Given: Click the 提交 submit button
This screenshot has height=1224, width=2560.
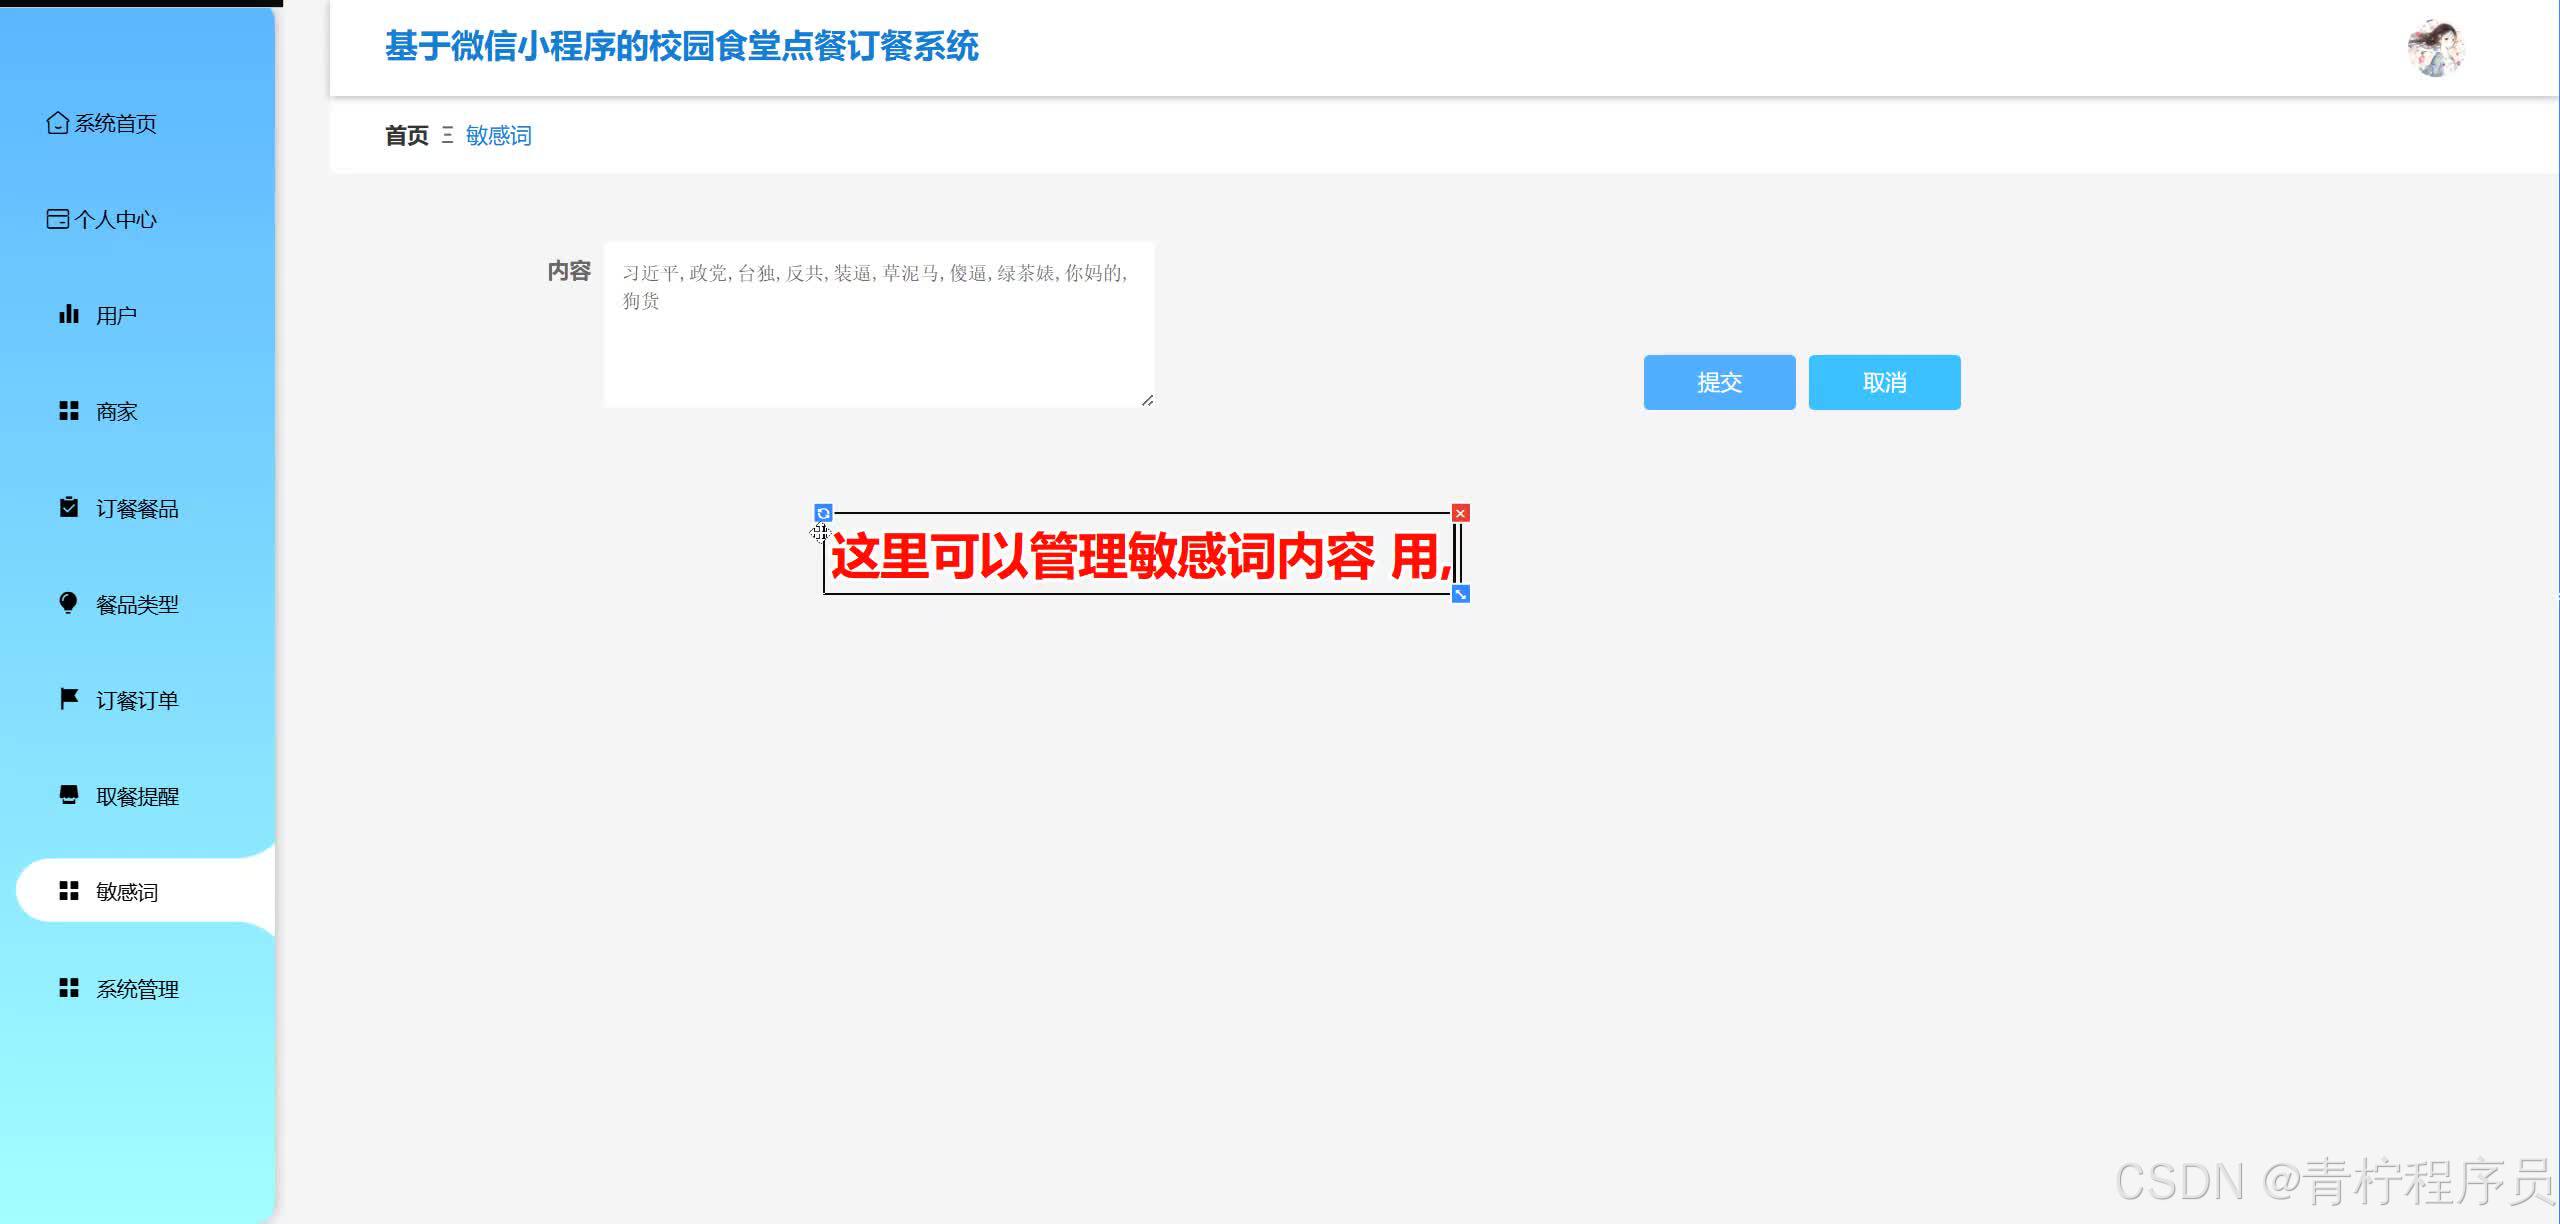Looking at the screenshot, I should coord(1718,382).
